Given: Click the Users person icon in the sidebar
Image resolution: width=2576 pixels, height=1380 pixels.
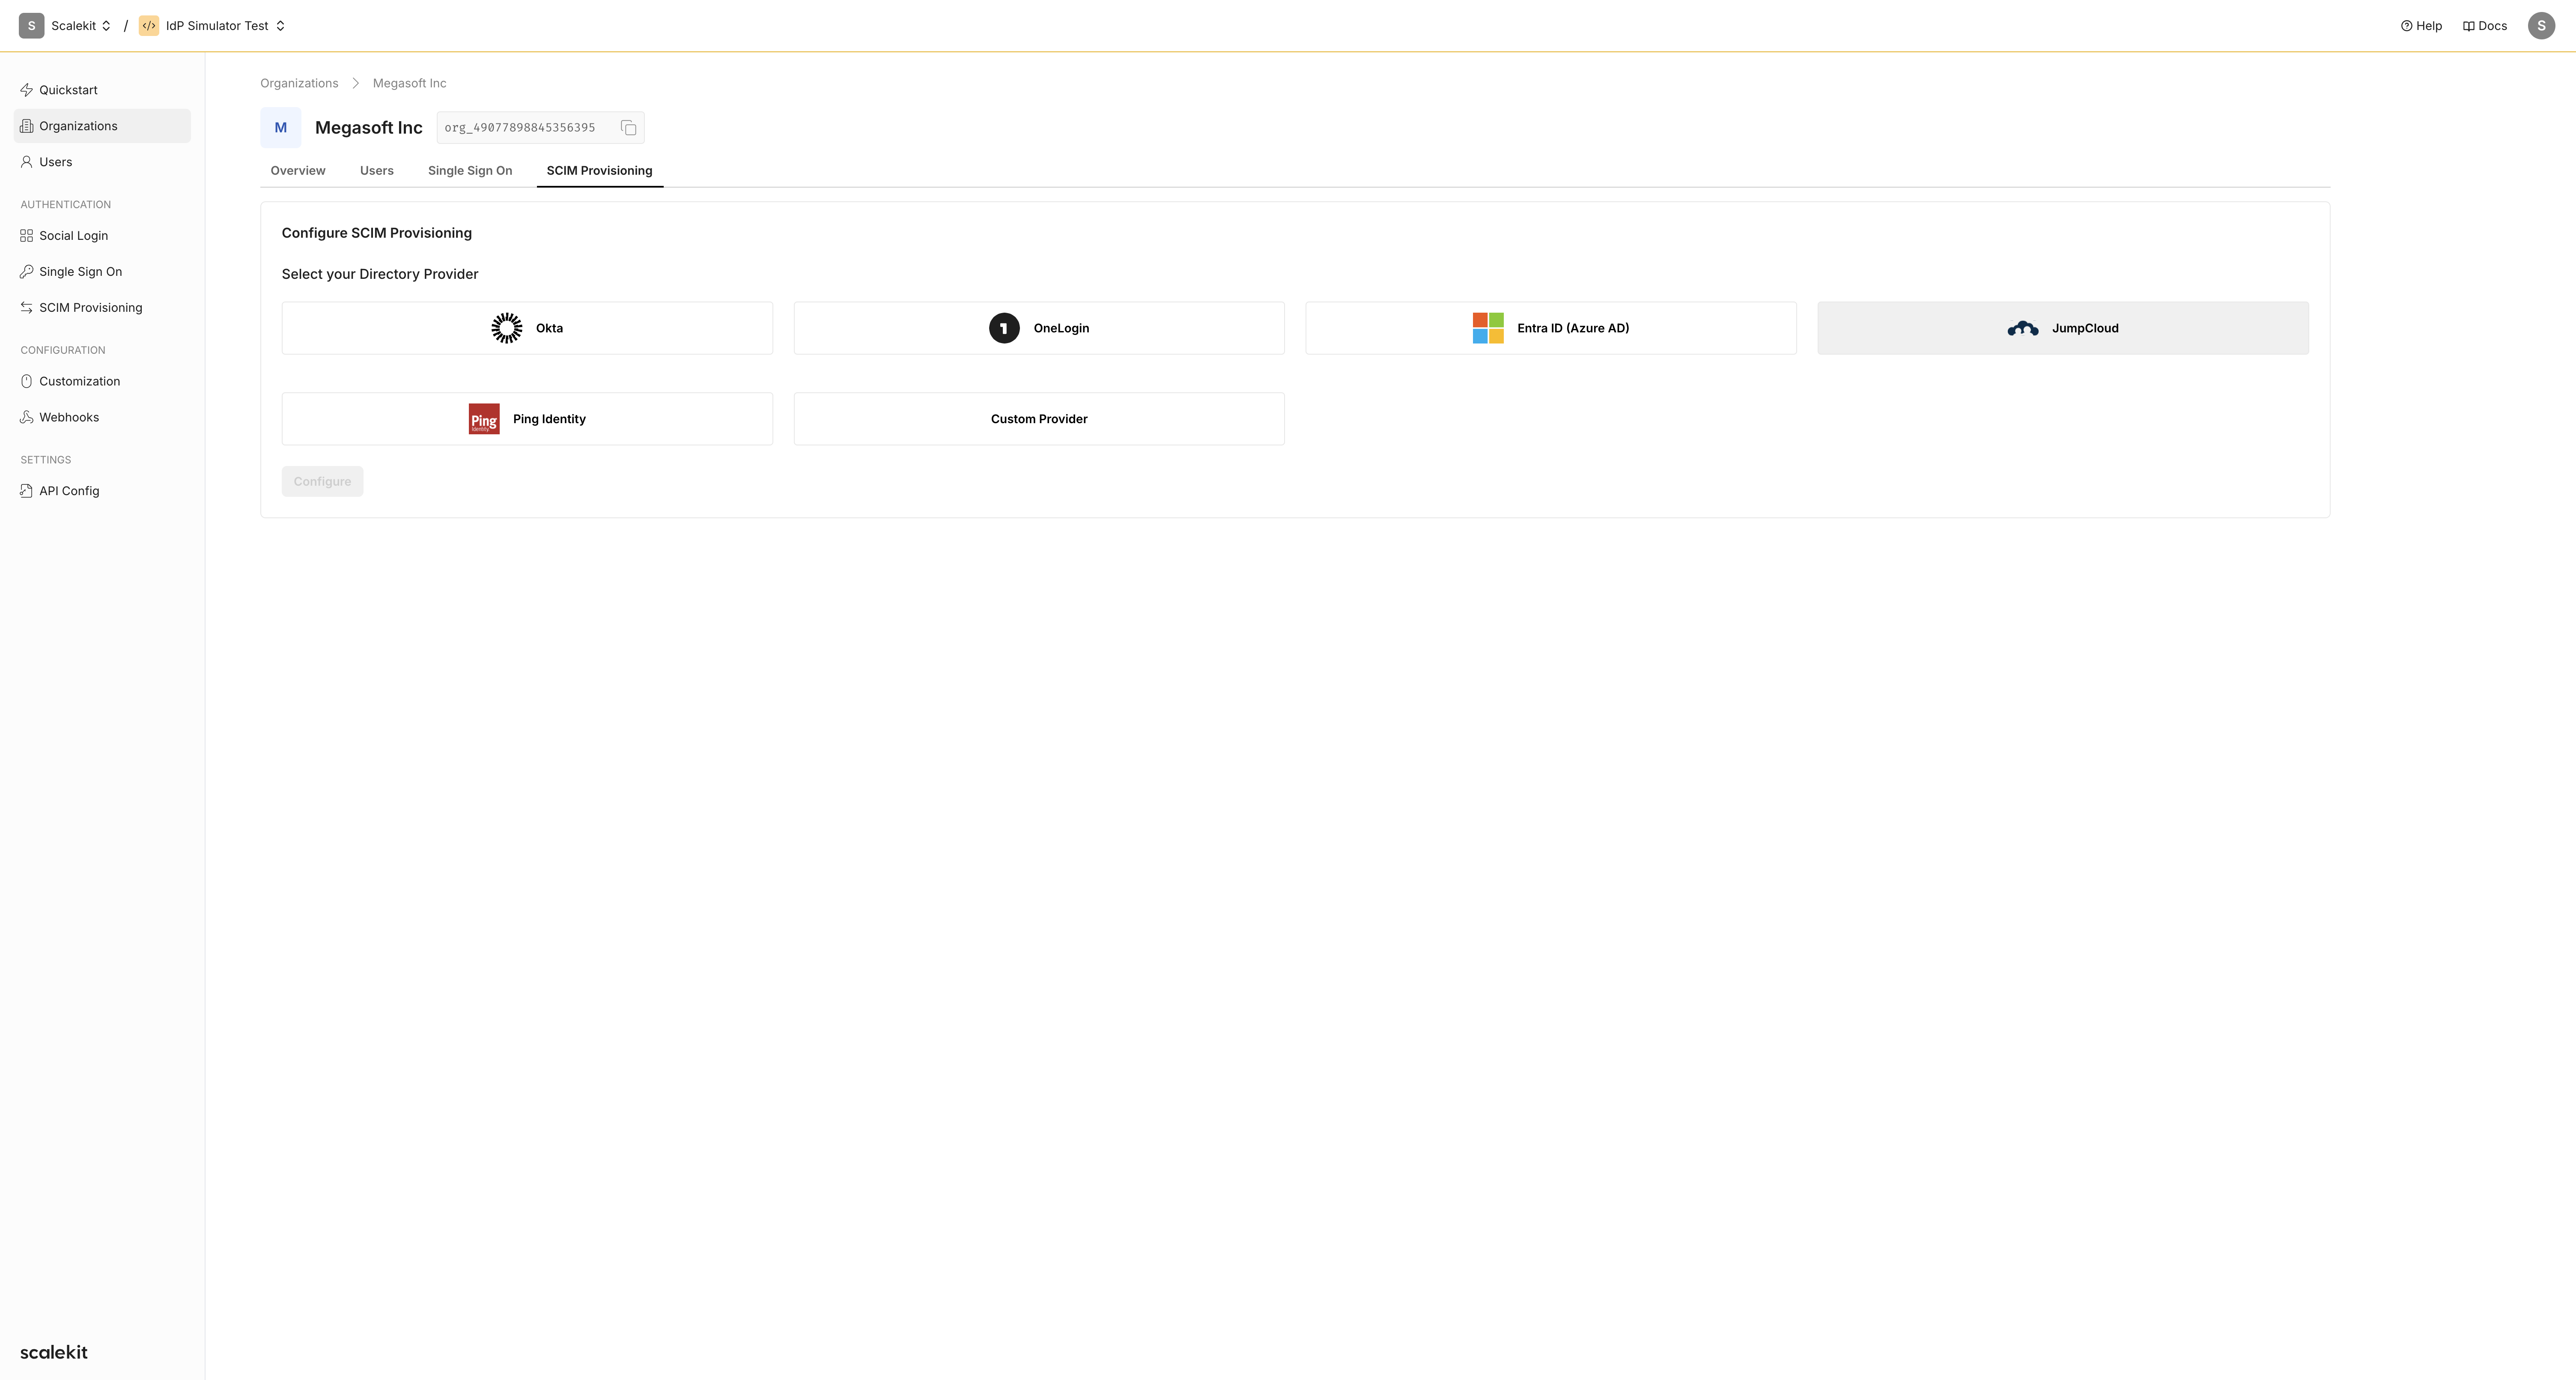Looking at the screenshot, I should pyautogui.click(x=27, y=162).
